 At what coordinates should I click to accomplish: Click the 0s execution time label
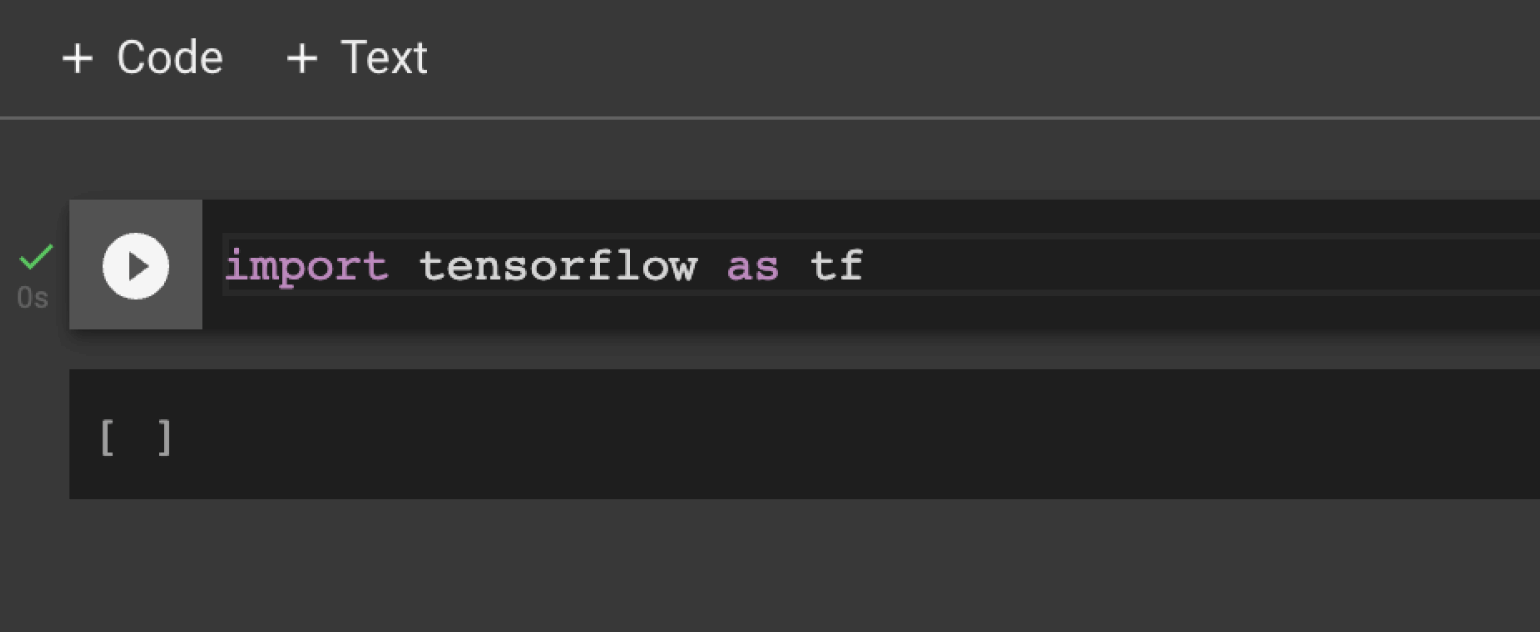click(33, 298)
